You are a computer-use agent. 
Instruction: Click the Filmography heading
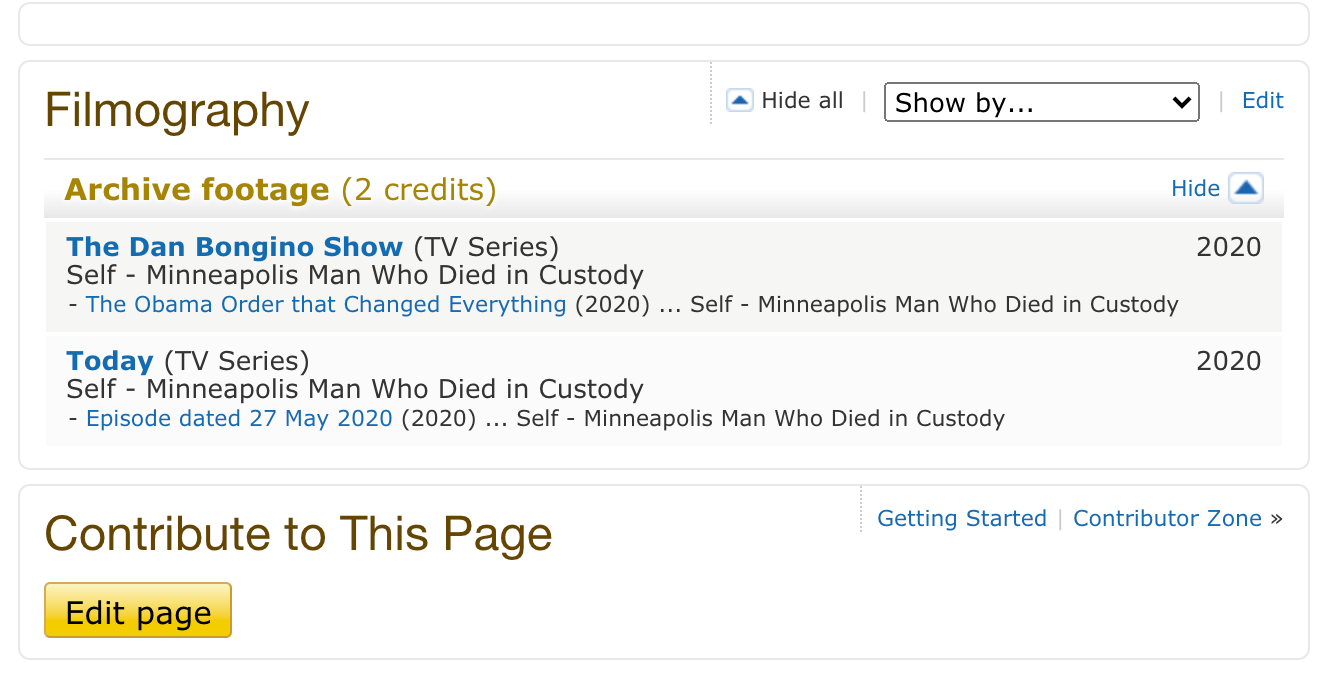point(177,110)
